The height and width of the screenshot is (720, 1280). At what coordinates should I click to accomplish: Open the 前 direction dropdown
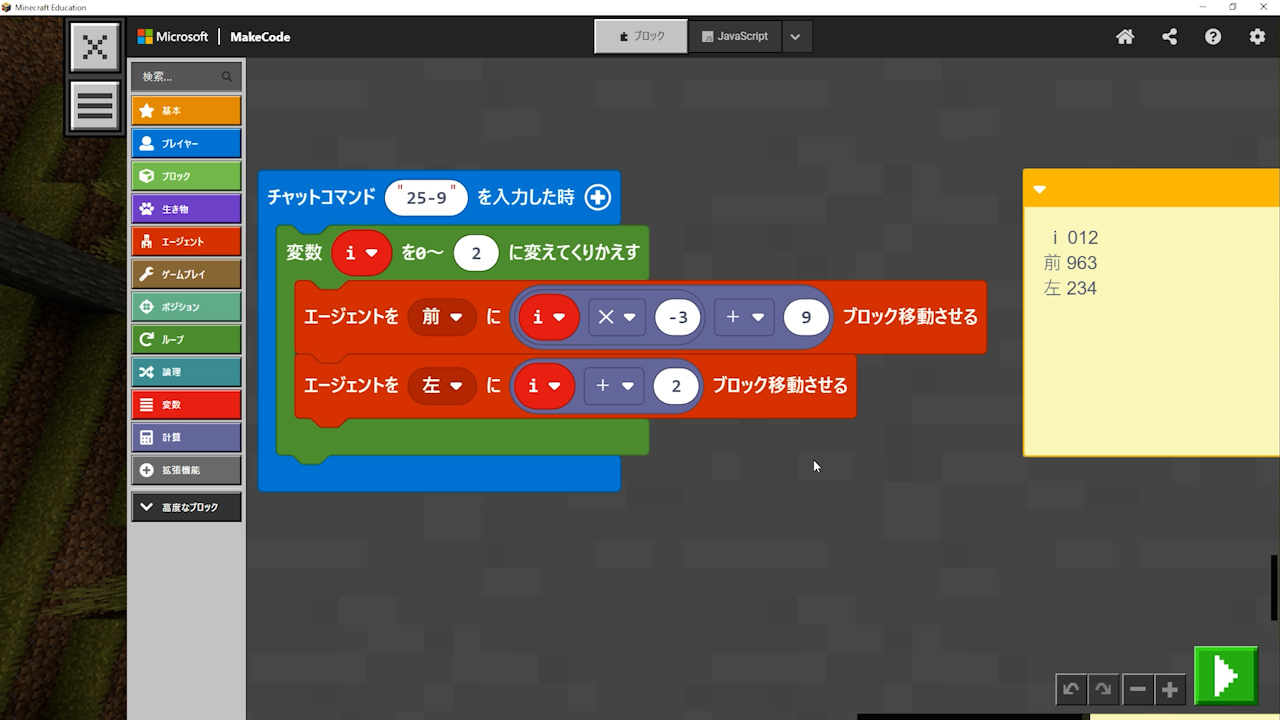point(441,317)
